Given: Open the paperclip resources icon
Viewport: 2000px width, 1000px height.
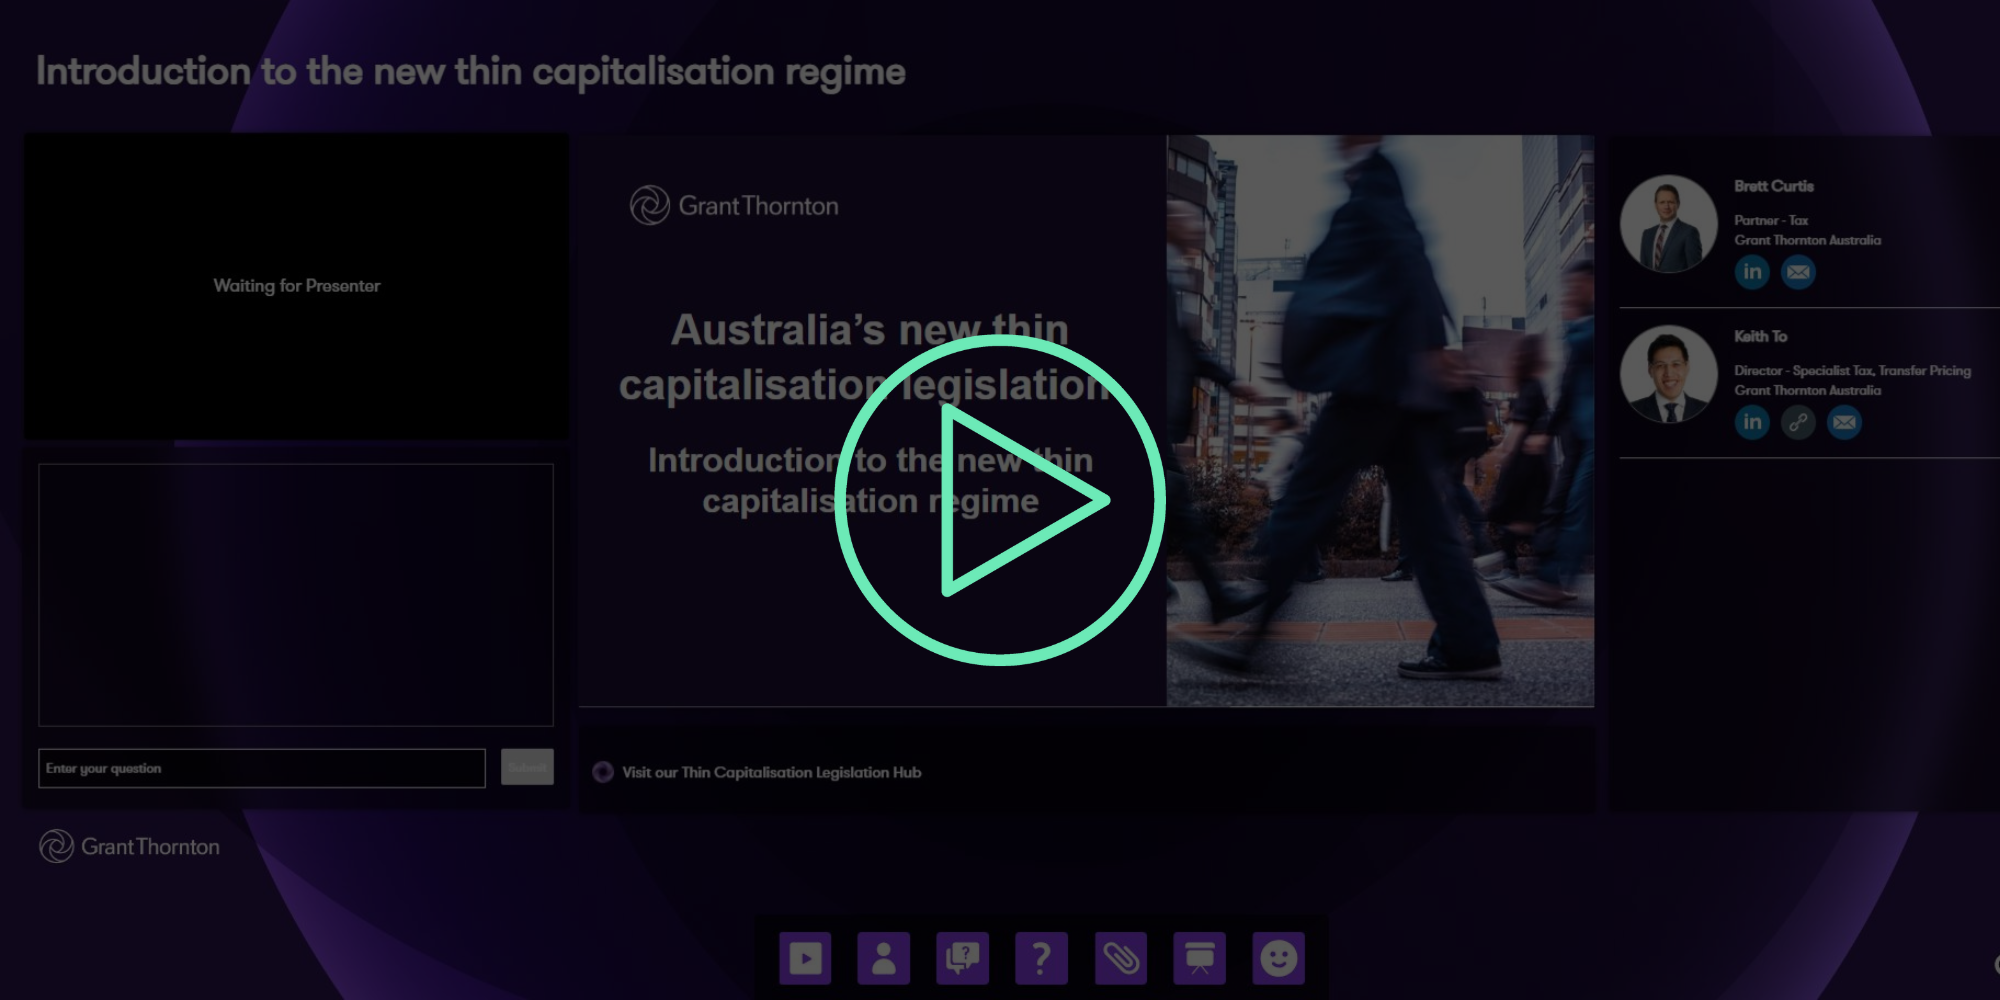Looking at the screenshot, I should point(1120,958).
